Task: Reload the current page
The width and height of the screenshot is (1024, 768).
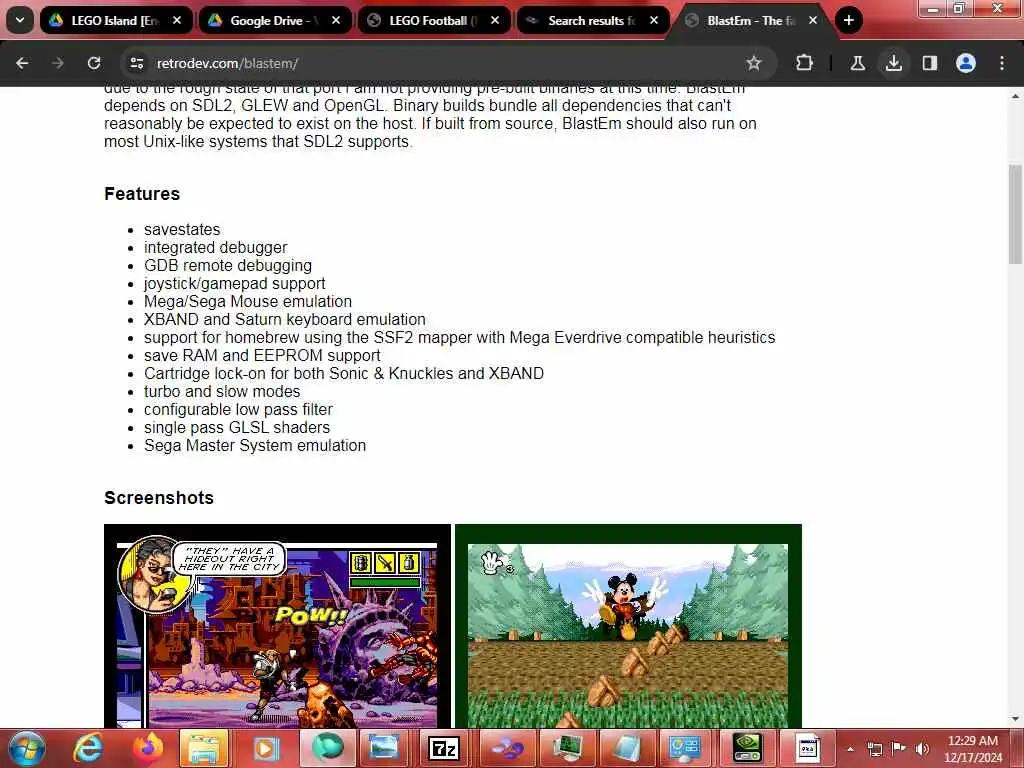Action: click(x=94, y=63)
